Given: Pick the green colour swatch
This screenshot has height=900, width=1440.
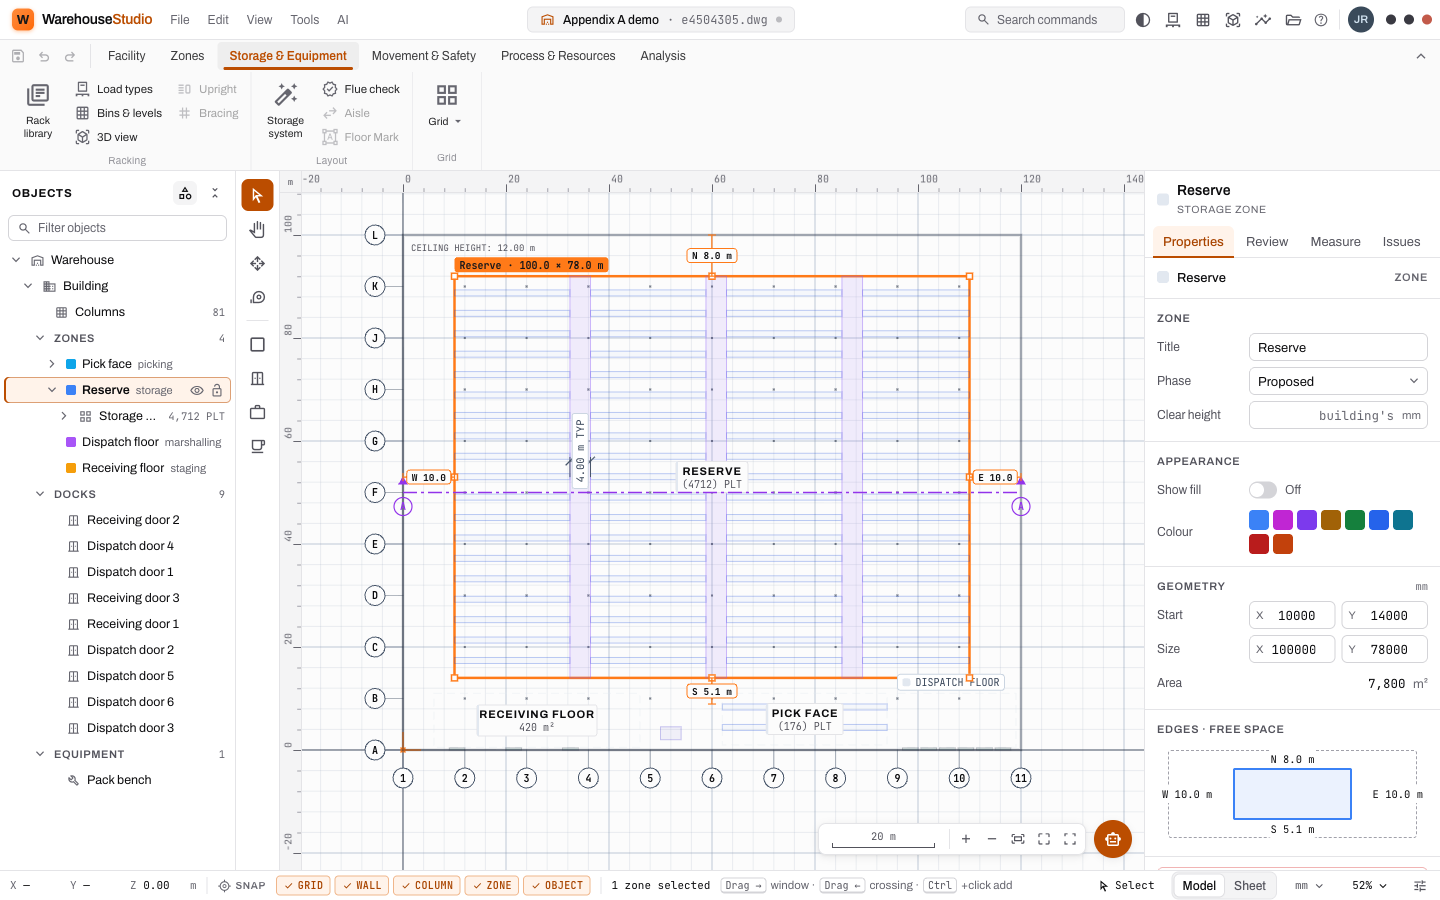Looking at the screenshot, I should click(x=1355, y=520).
